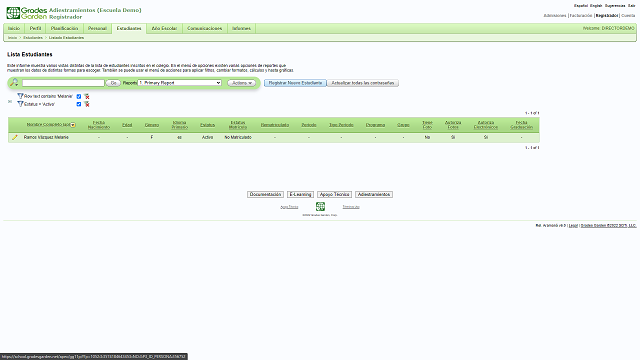Click the Go search button
Viewport: 640px width, 360px height.
113,83
